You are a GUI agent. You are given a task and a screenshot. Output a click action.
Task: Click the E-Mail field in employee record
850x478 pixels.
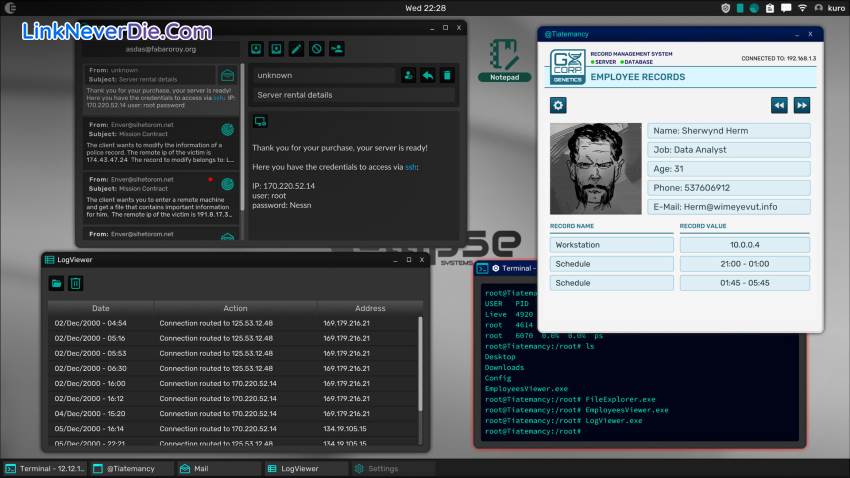(729, 207)
